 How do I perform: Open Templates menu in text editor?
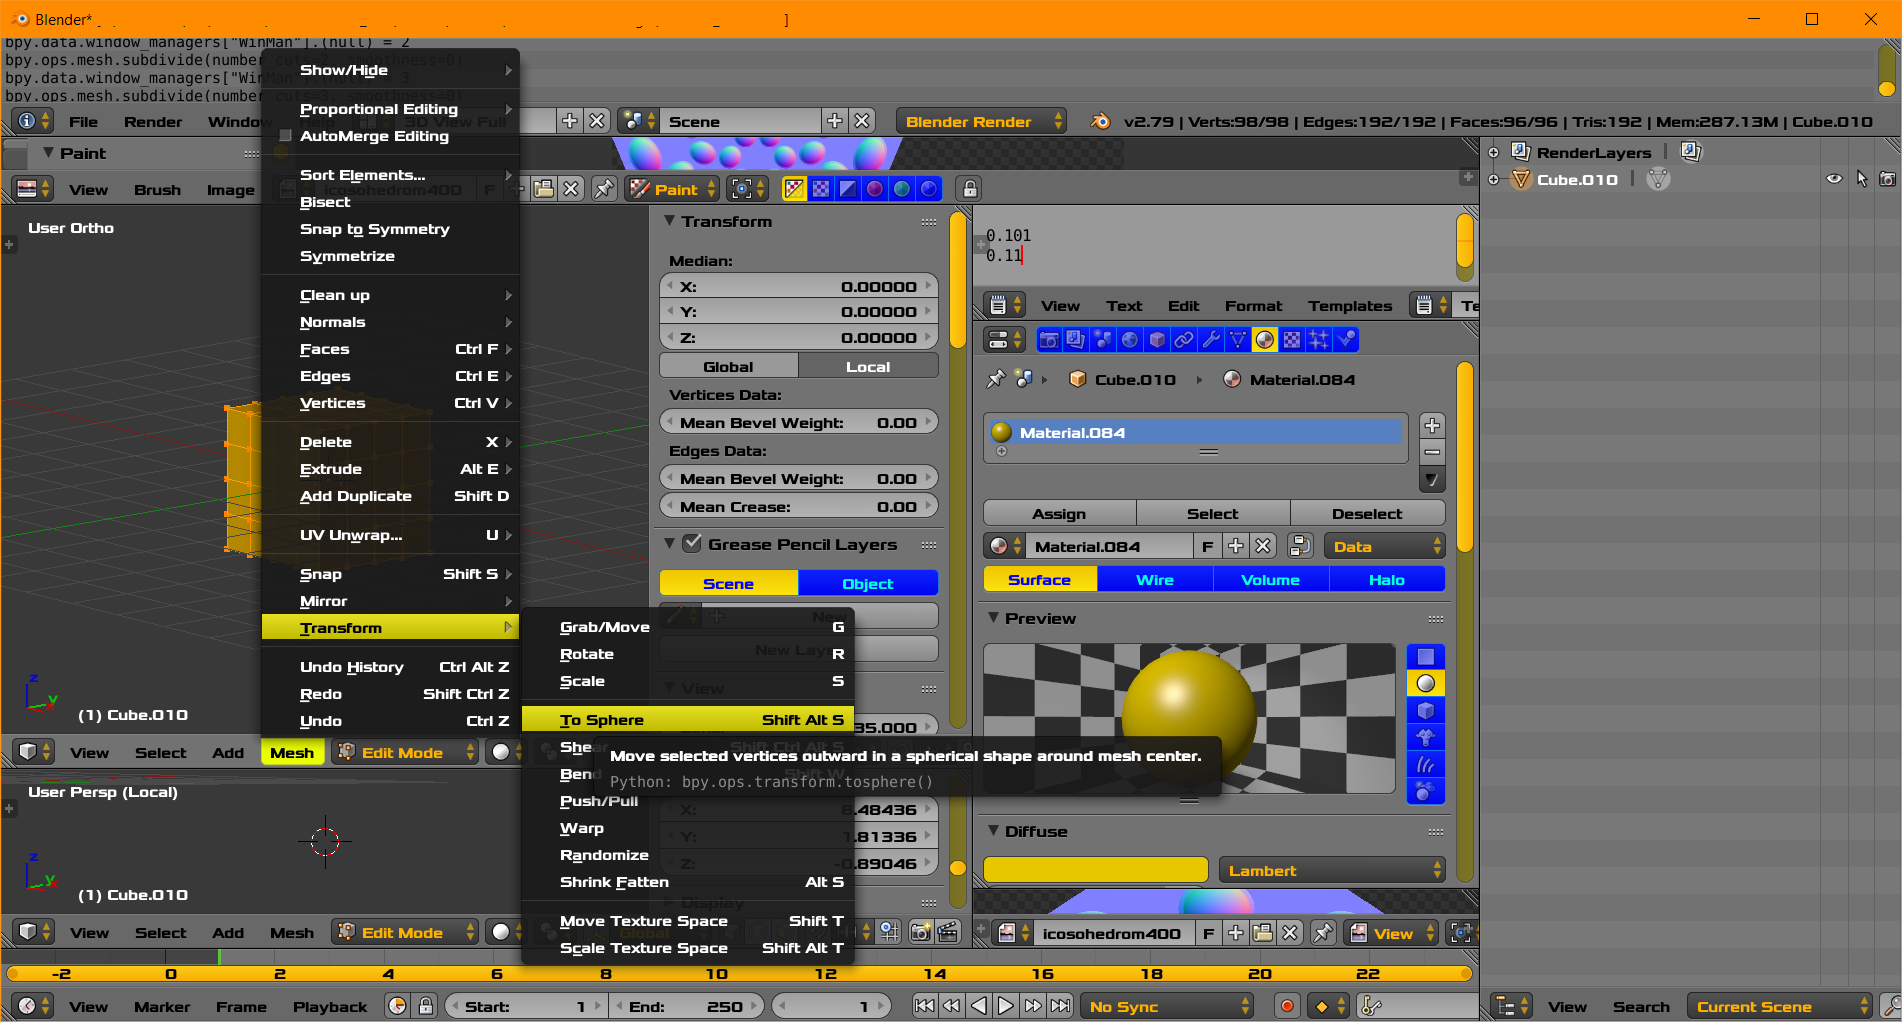point(1350,306)
